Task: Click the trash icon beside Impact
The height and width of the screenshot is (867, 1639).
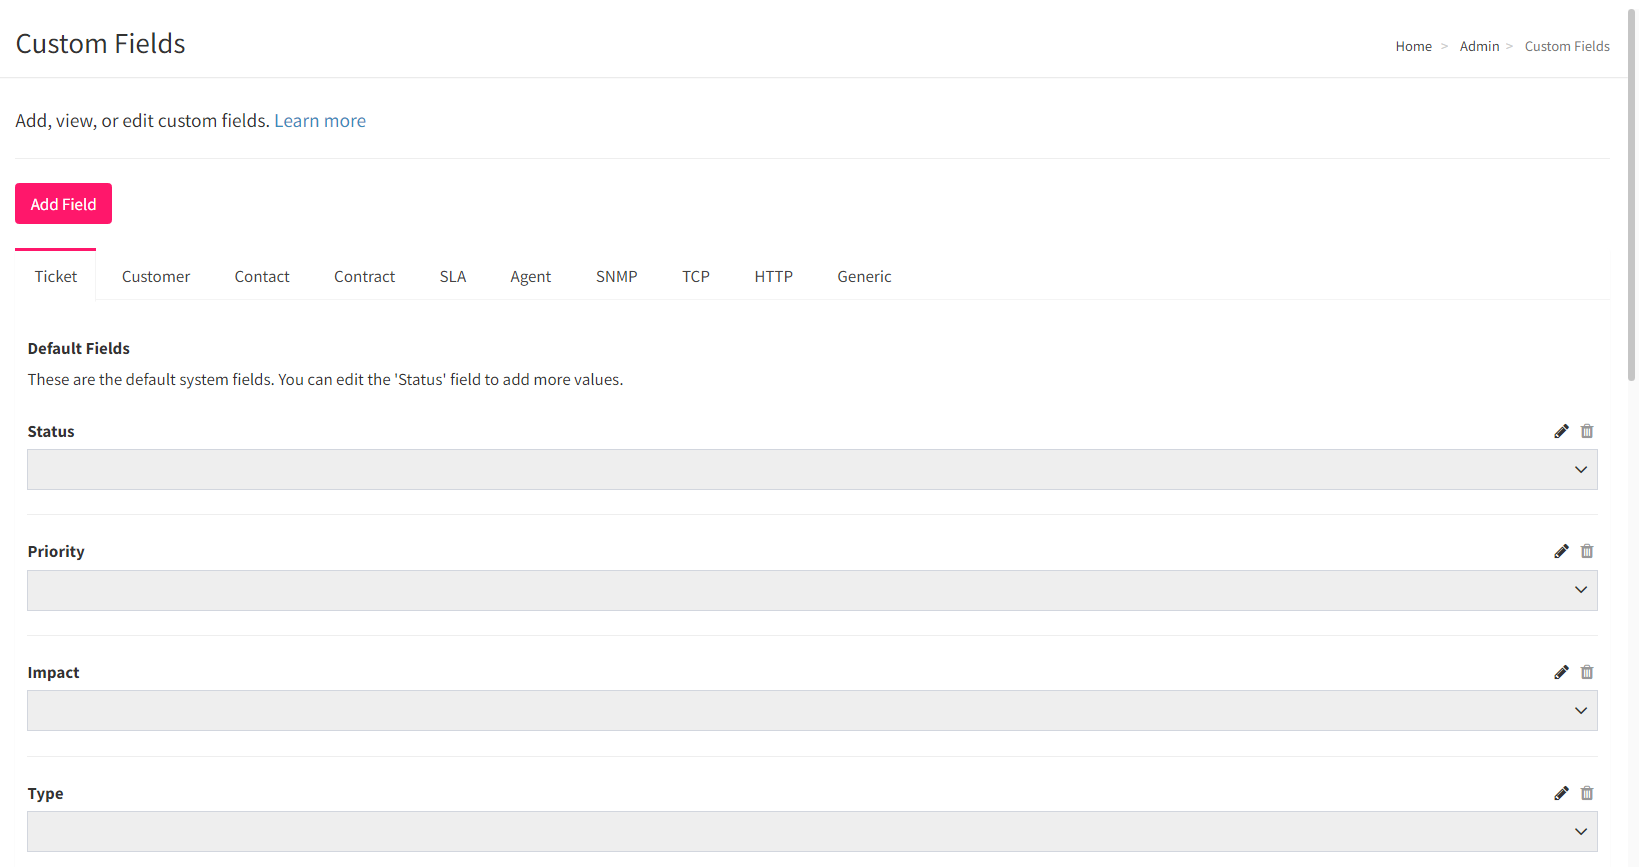Action: pyautogui.click(x=1587, y=672)
